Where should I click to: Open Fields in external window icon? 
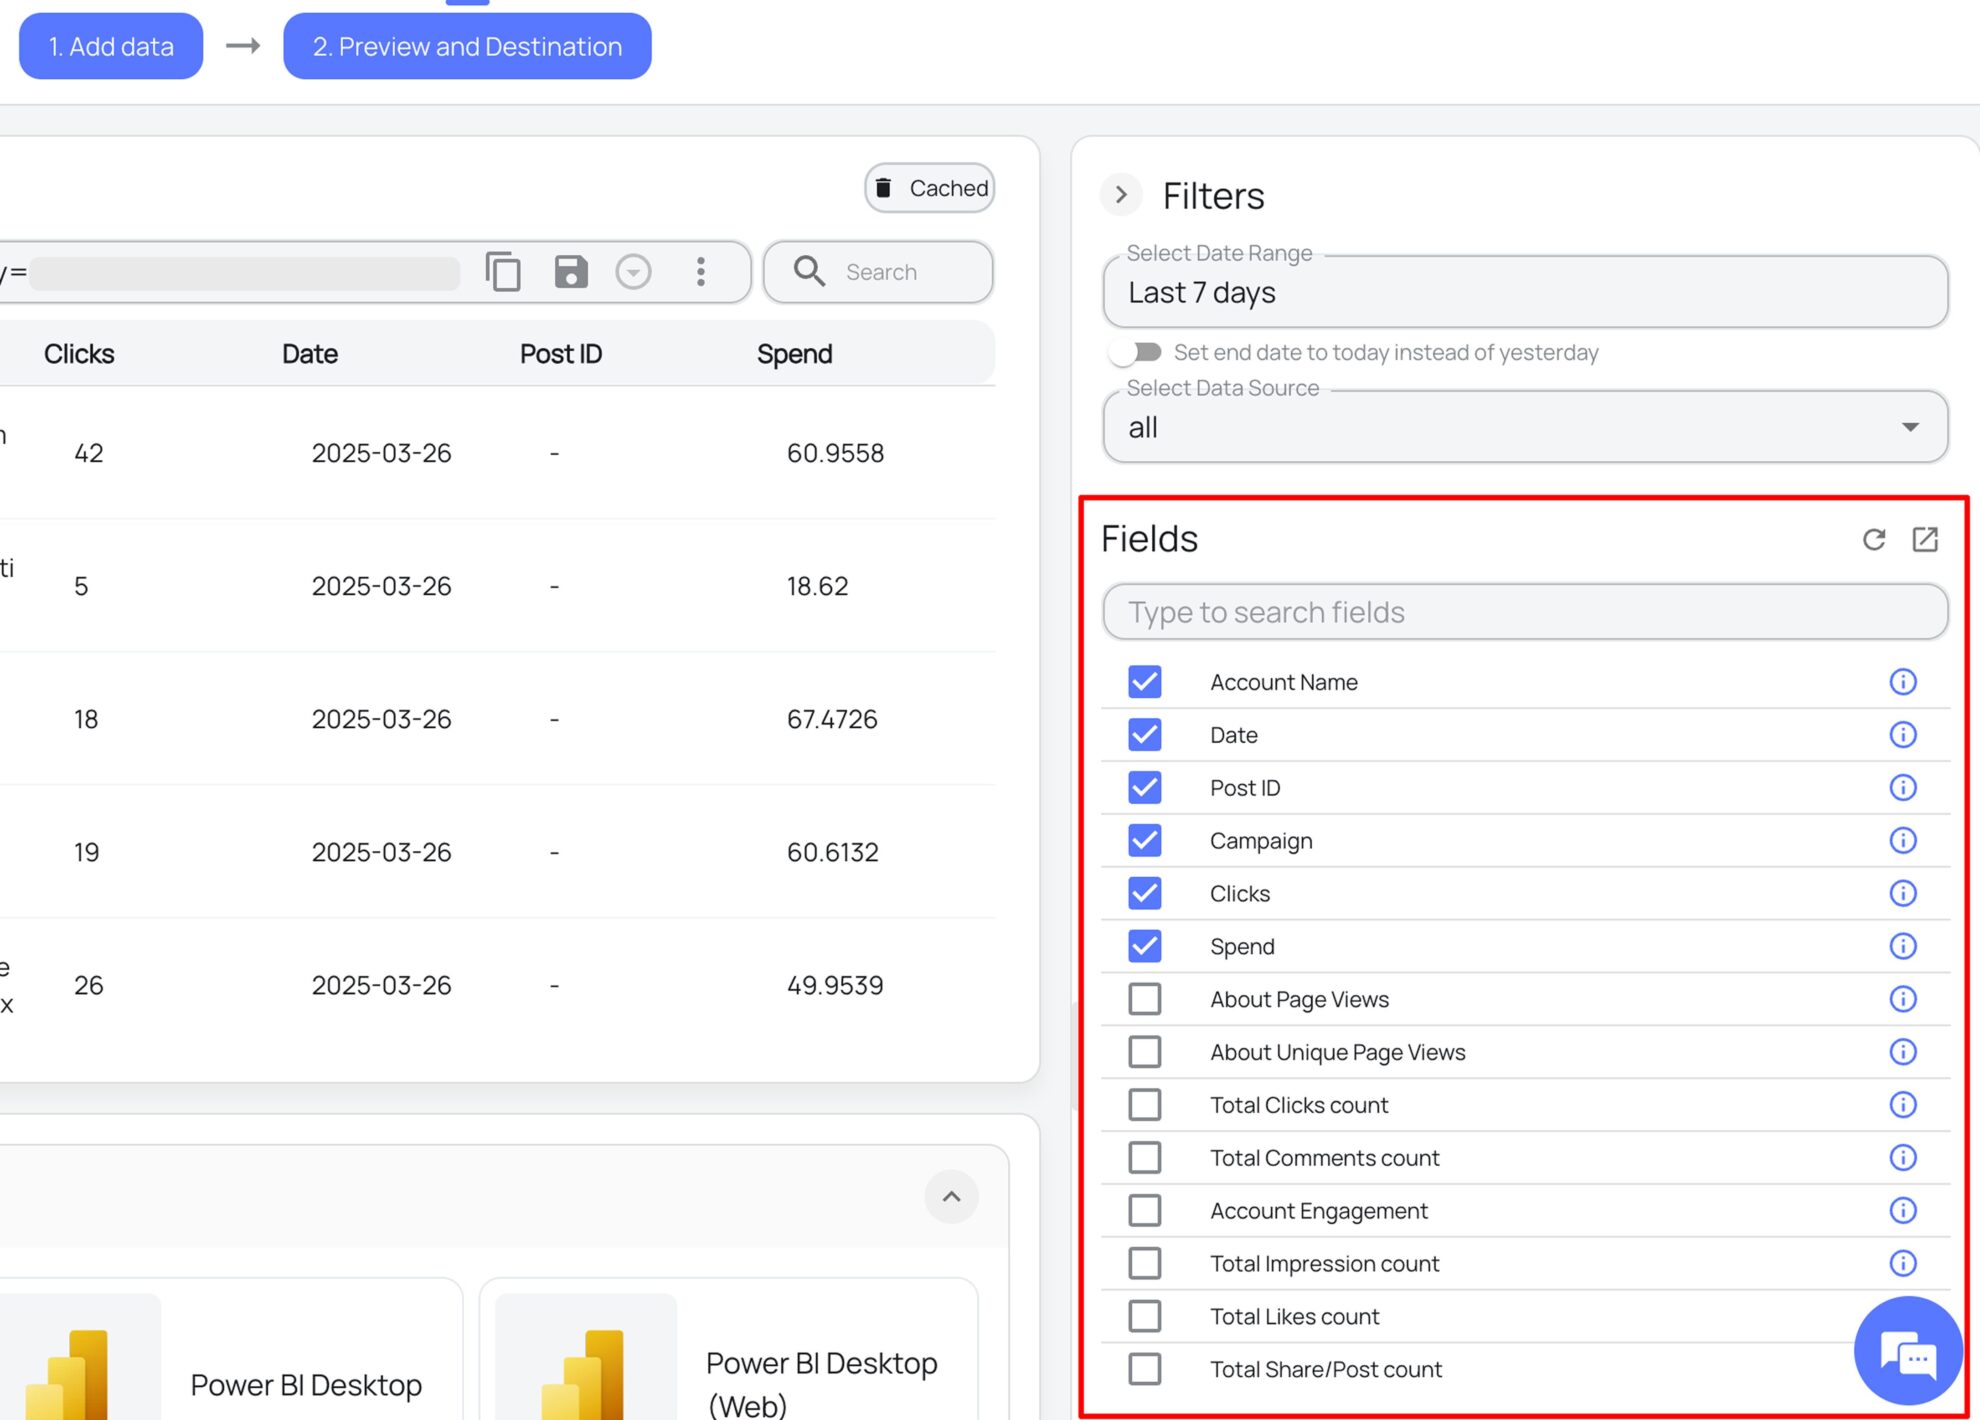point(1925,540)
